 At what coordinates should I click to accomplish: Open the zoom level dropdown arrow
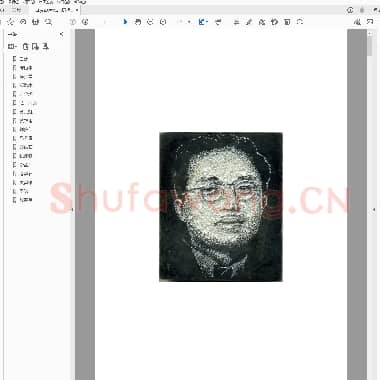tap(189, 22)
